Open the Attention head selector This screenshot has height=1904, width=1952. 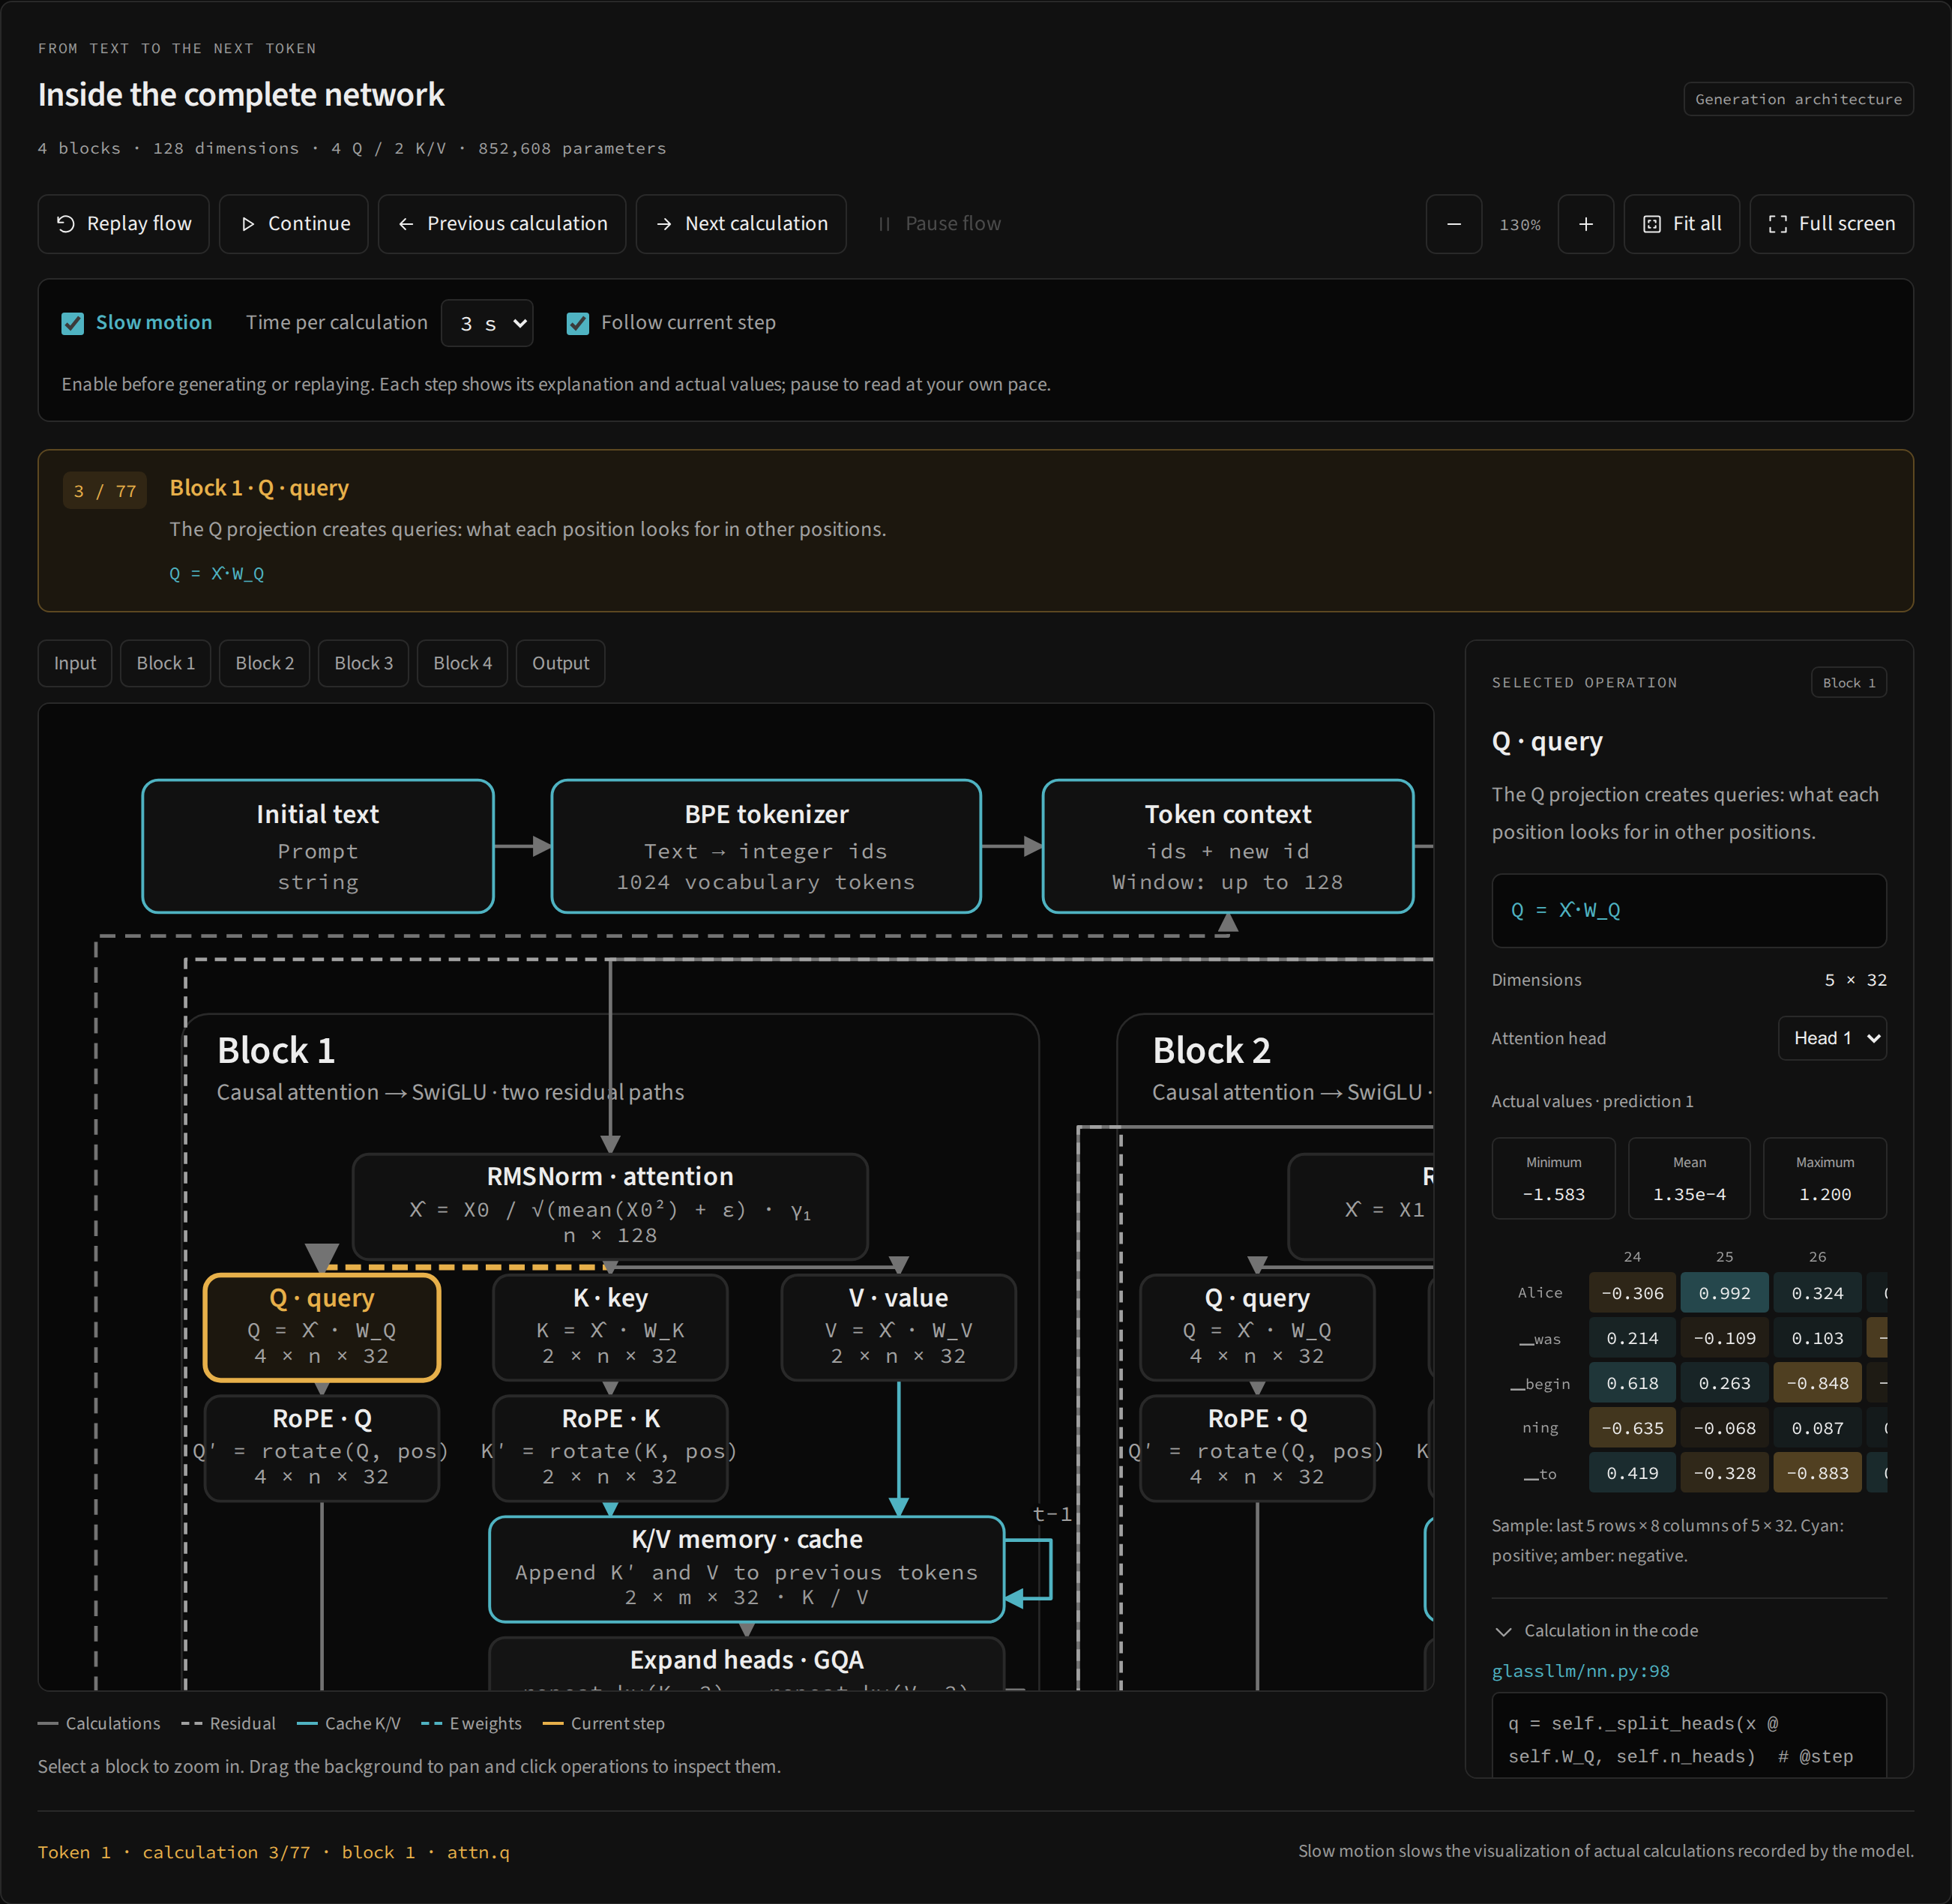click(x=1832, y=1038)
